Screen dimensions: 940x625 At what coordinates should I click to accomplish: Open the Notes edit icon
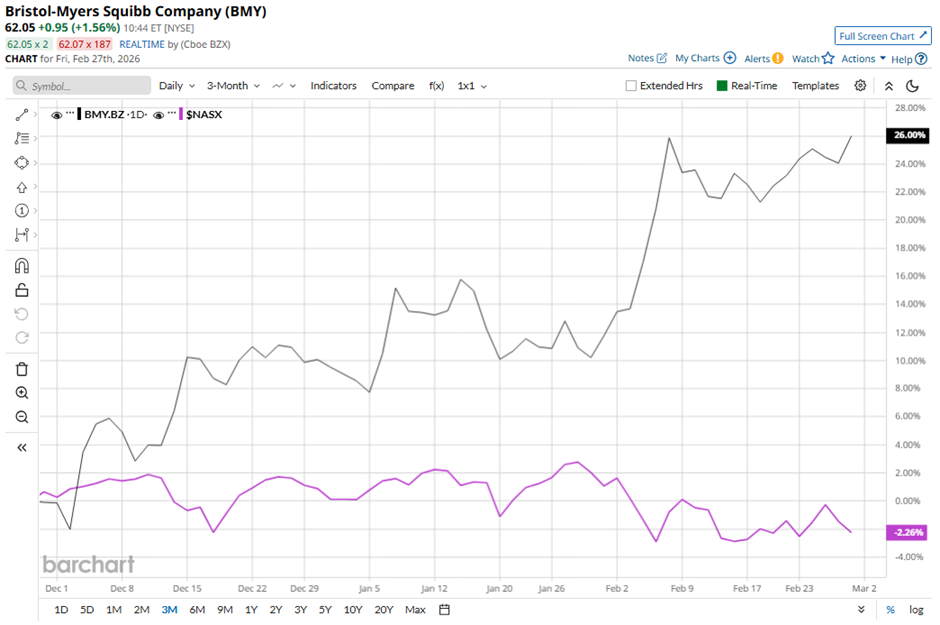click(662, 58)
